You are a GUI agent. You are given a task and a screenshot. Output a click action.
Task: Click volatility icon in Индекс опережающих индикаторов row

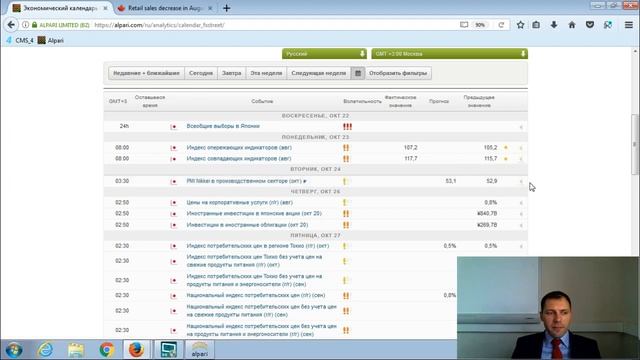[346, 148]
